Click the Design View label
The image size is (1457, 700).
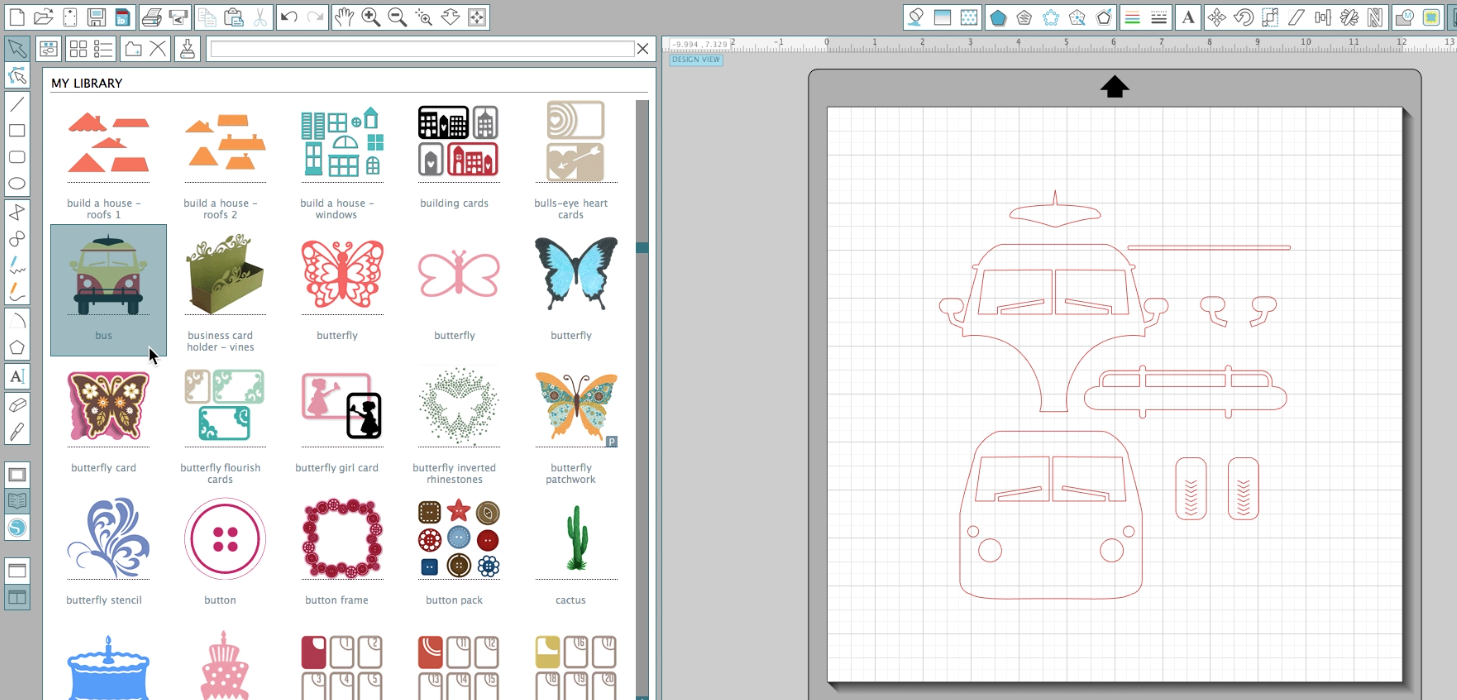(x=695, y=60)
